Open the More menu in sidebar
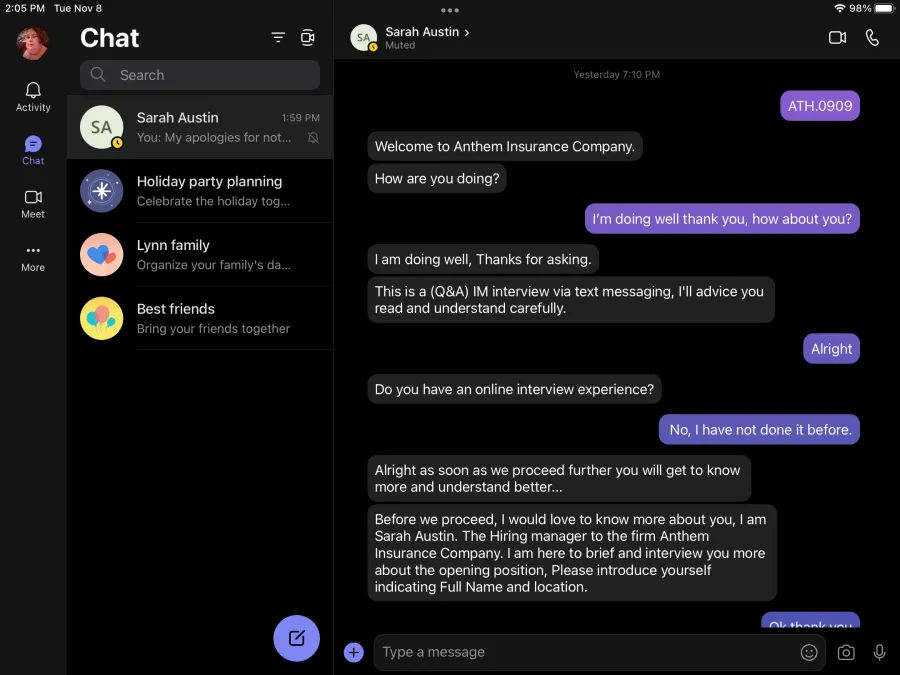The width and height of the screenshot is (900, 675). pos(33,258)
